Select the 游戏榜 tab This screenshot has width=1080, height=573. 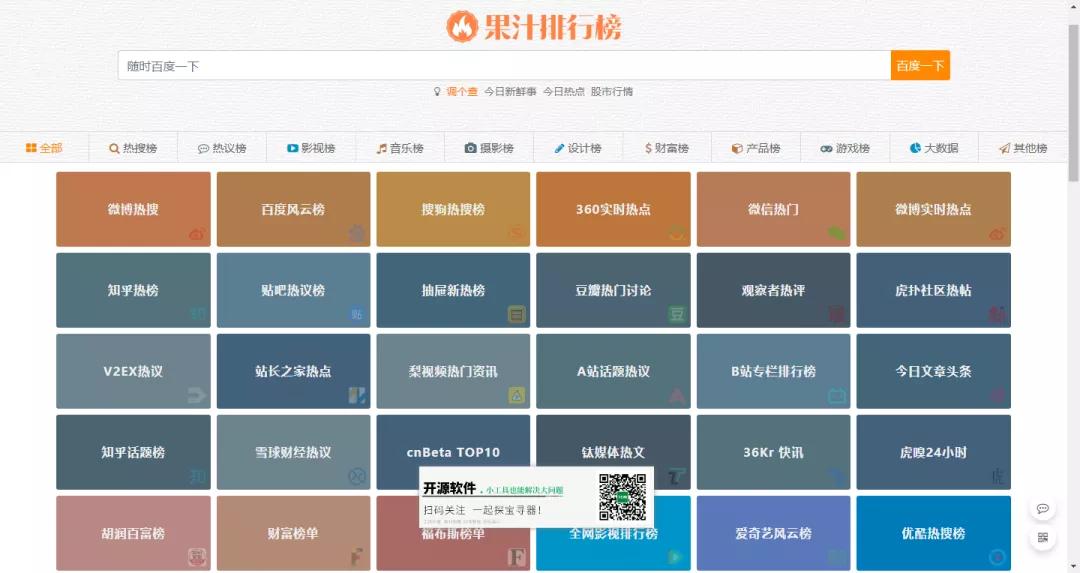pyautogui.click(x=844, y=148)
